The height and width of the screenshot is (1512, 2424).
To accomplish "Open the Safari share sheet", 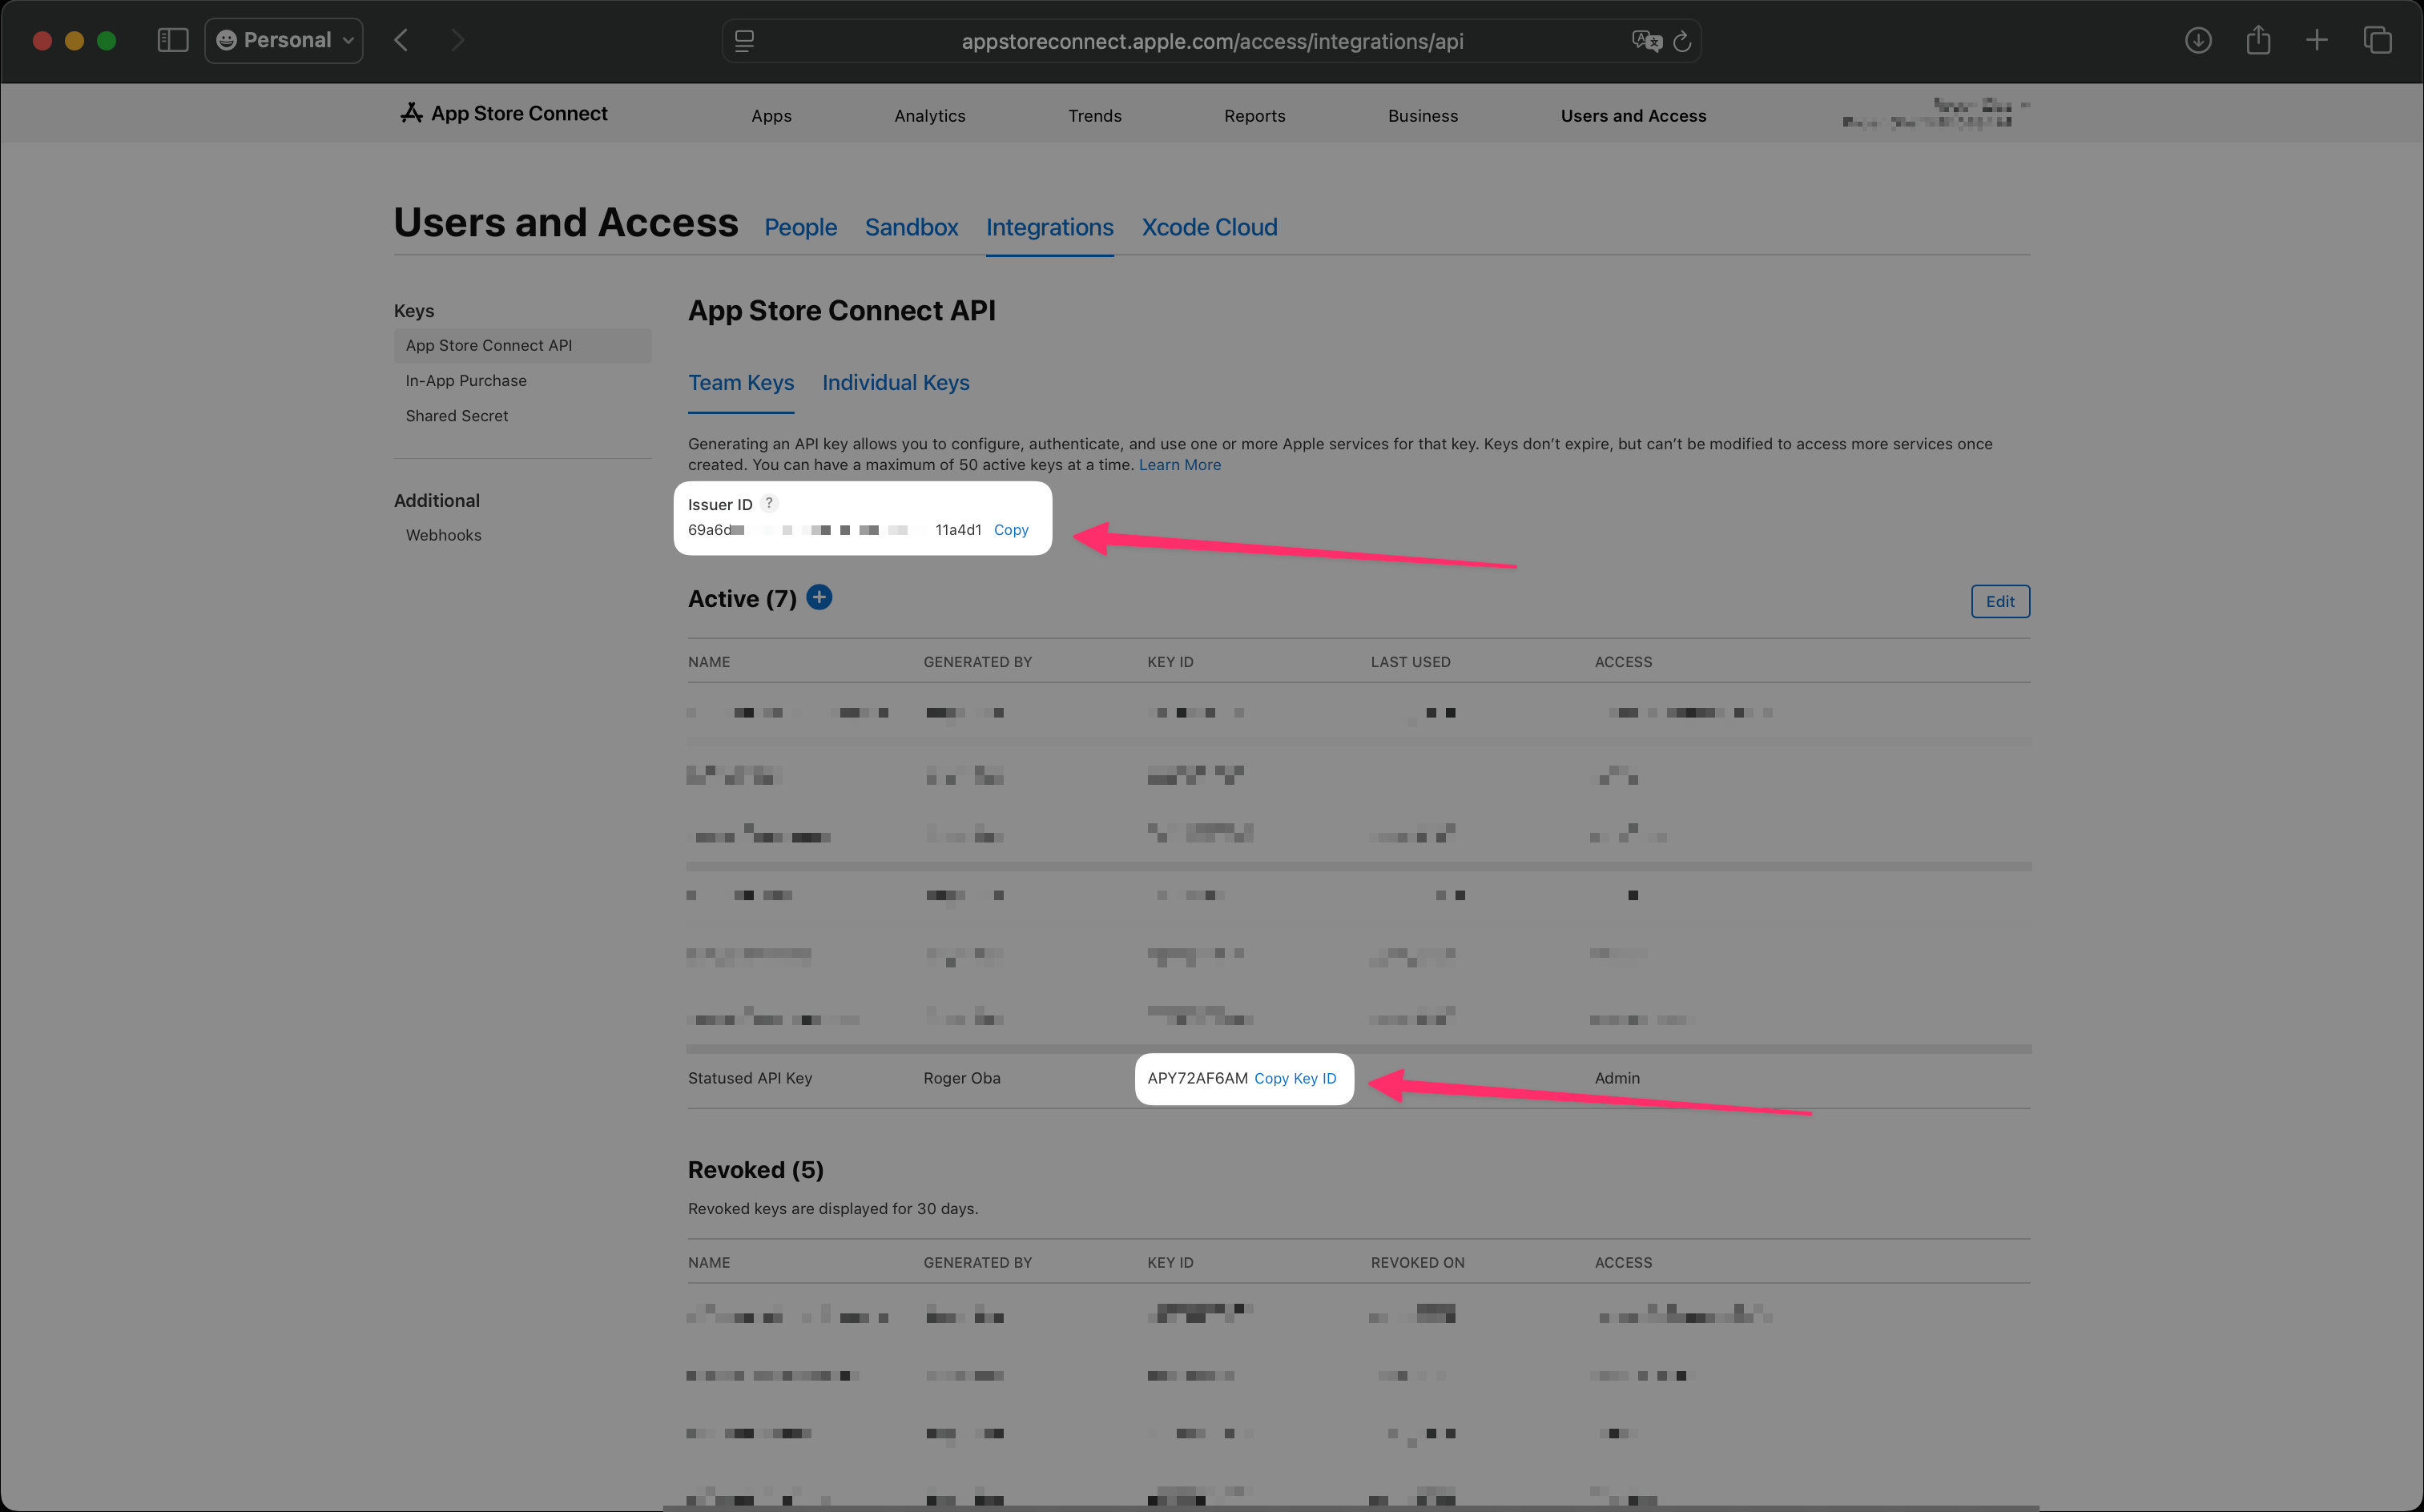I will tap(2258, 40).
